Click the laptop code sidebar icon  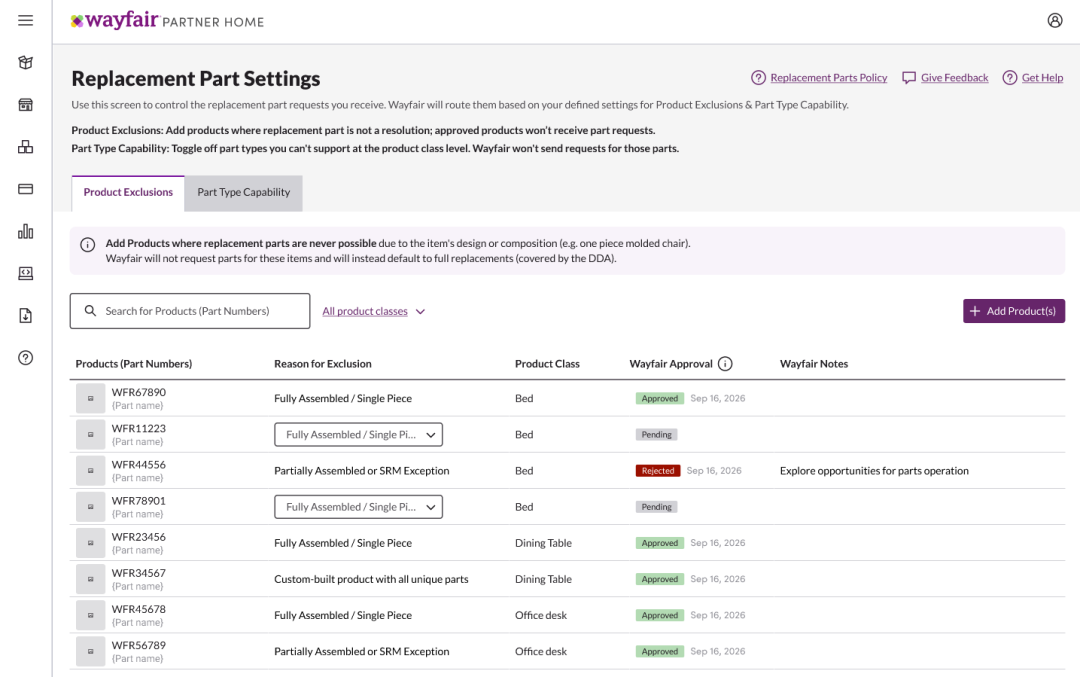point(26,273)
